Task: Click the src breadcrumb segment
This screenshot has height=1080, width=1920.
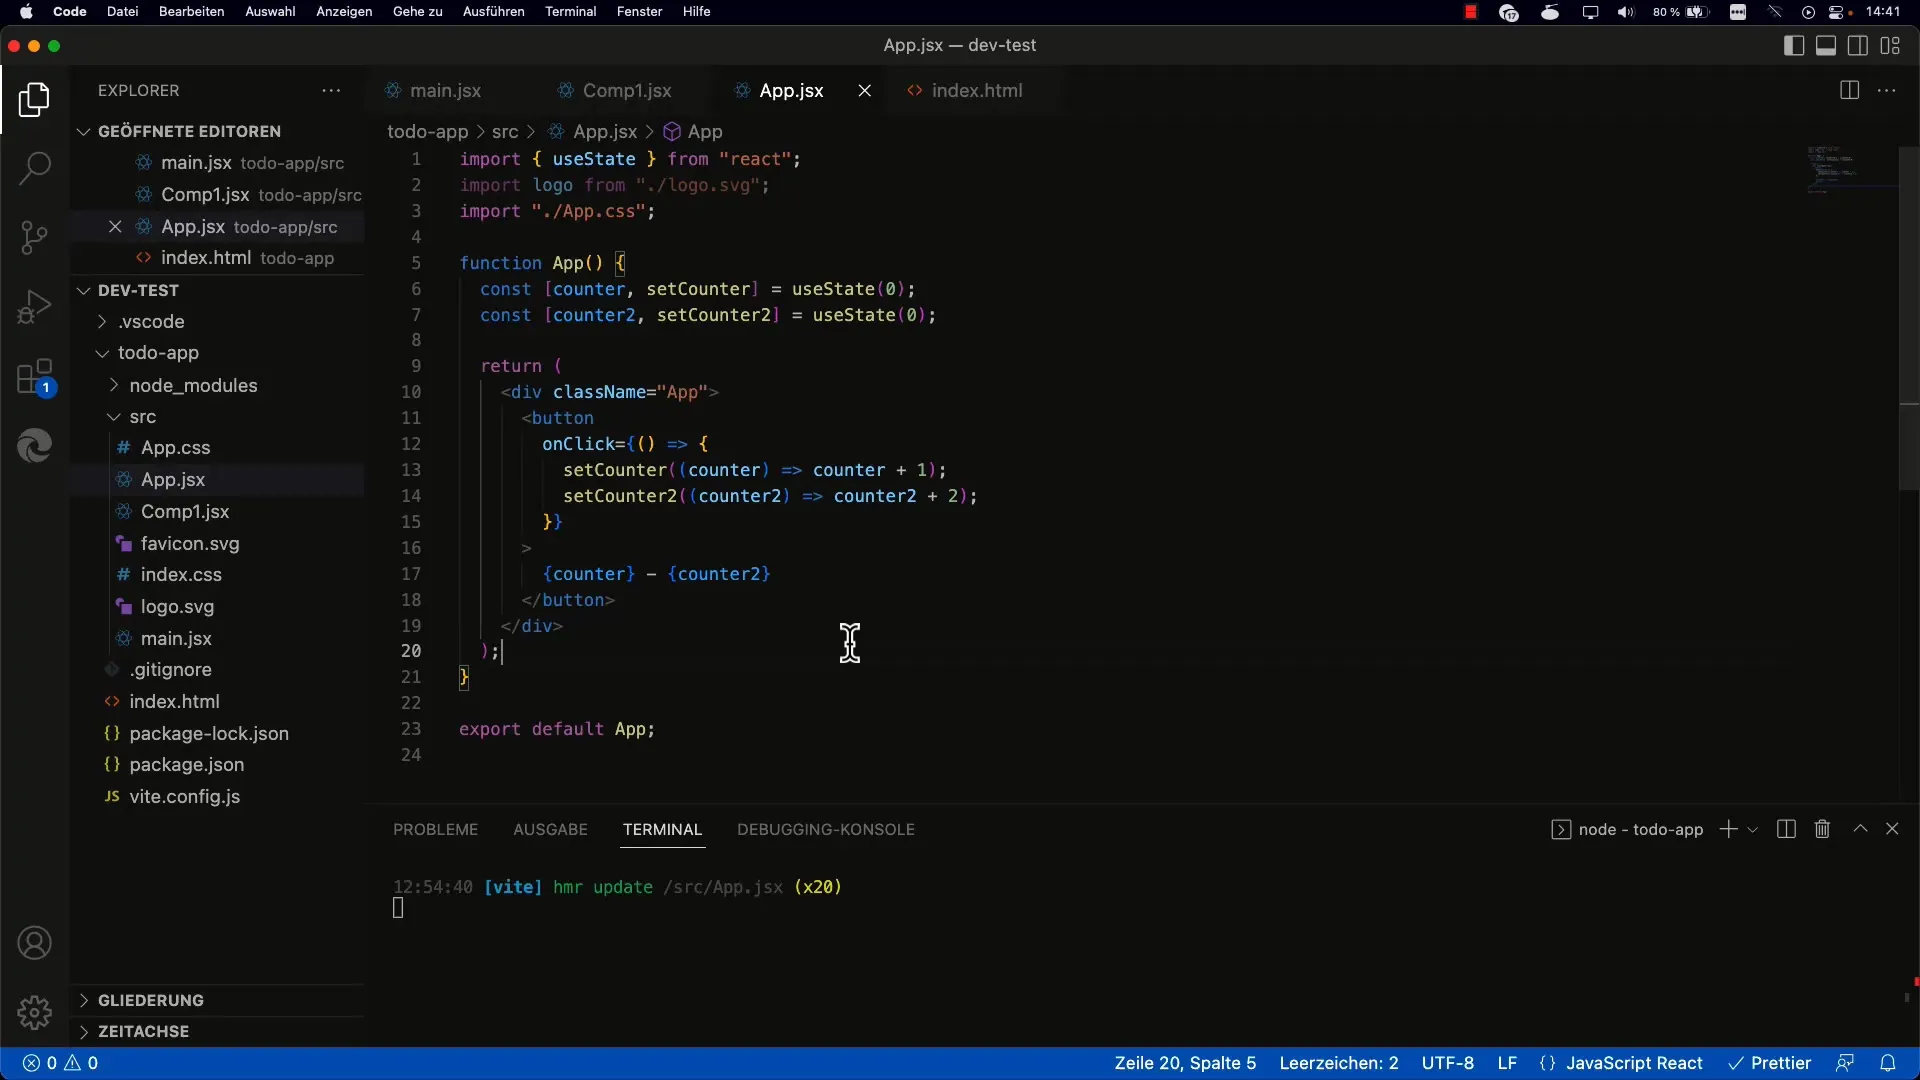Action: coord(505,132)
